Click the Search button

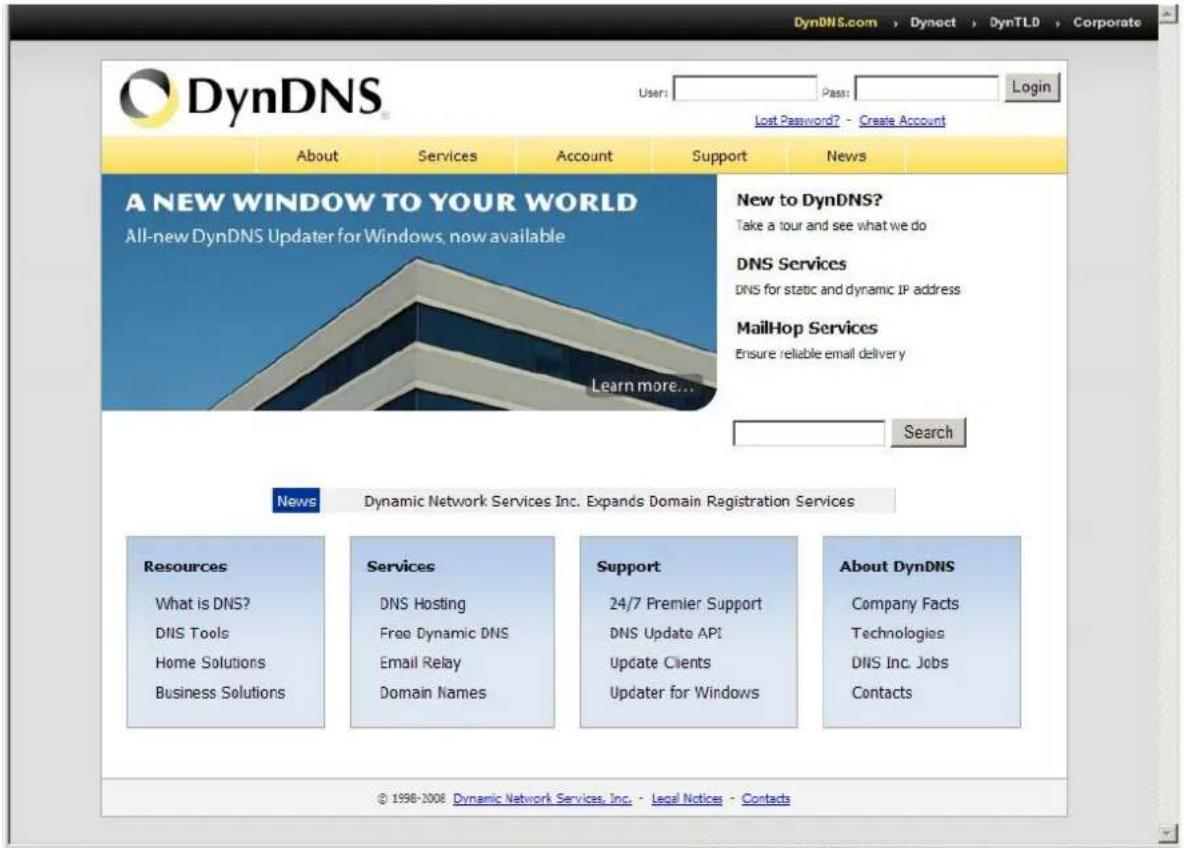point(928,432)
